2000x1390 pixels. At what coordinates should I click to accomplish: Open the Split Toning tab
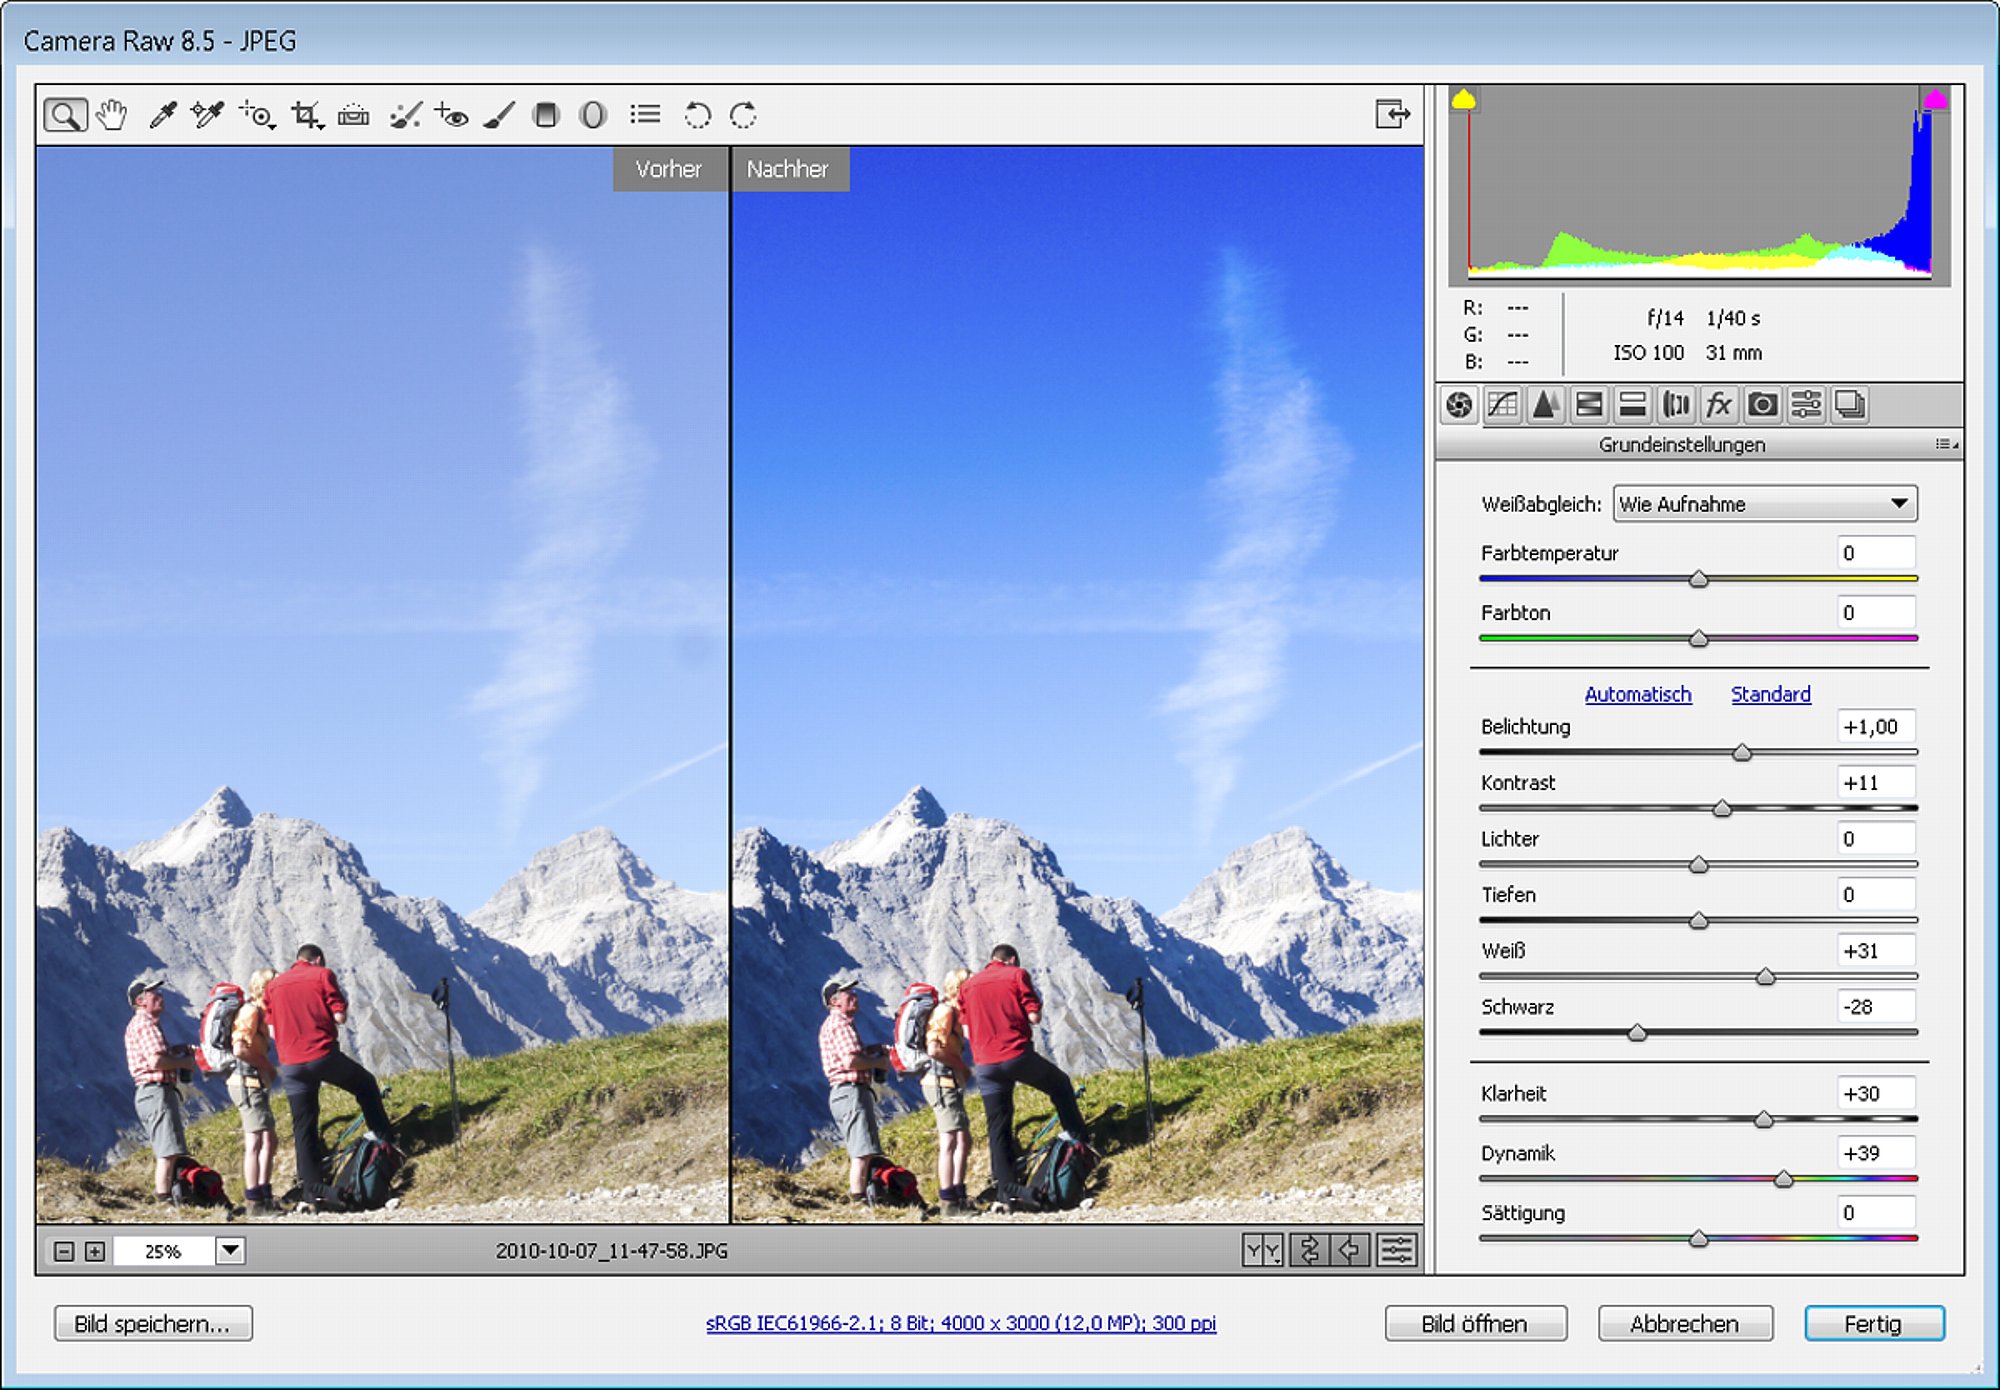pos(1633,405)
